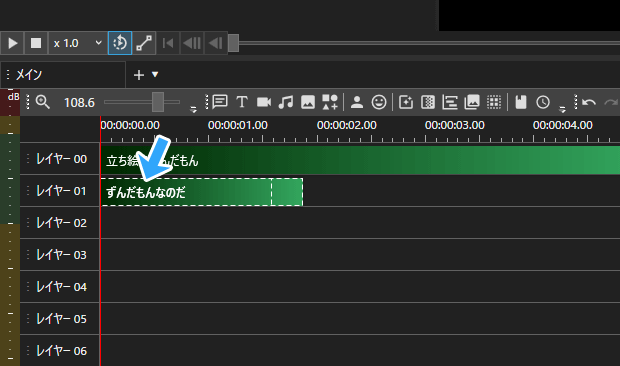Add a text item with T icon
The width and height of the screenshot is (620, 366).
coord(242,102)
